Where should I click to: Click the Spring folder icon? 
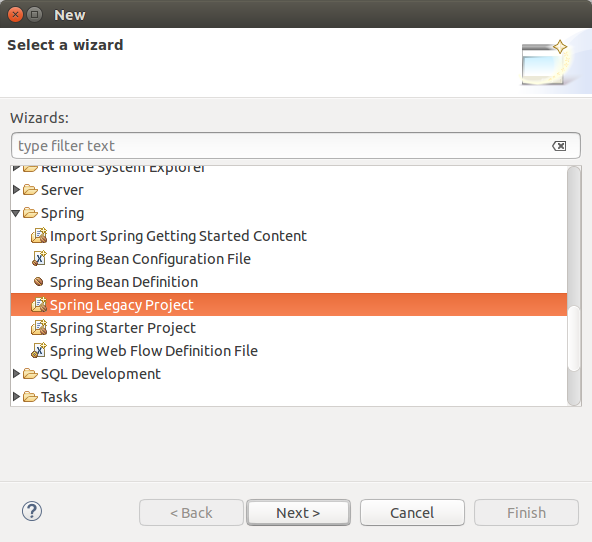click(x=30, y=213)
